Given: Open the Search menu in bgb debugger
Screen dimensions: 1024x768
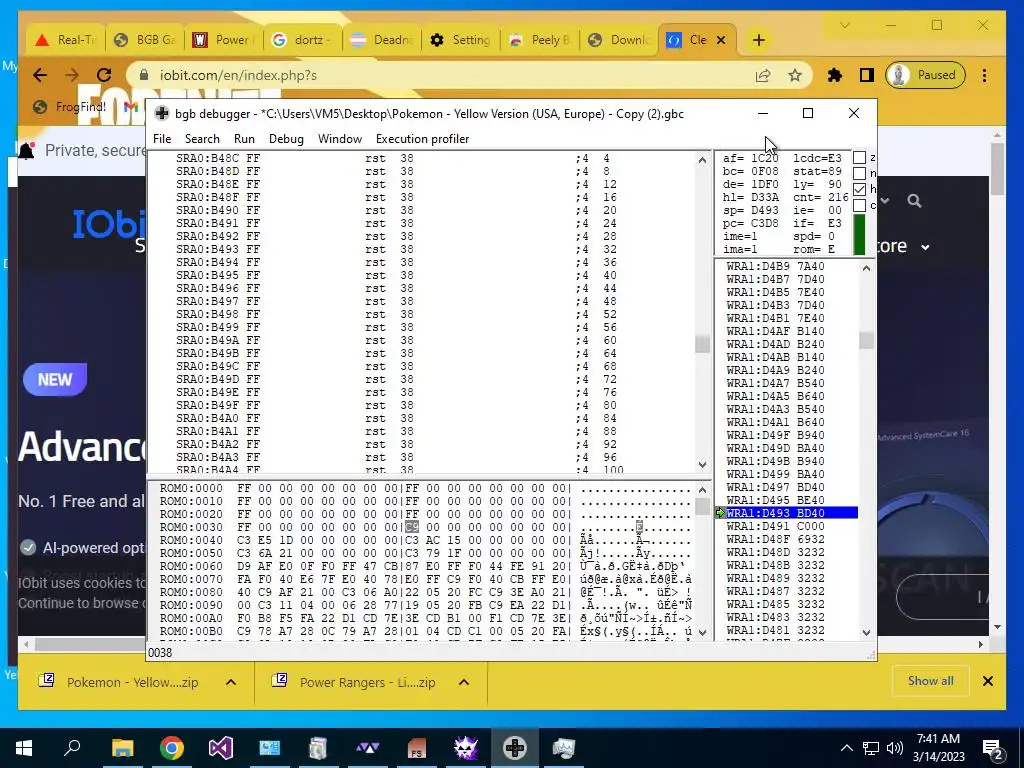Looking at the screenshot, I should point(202,138).
